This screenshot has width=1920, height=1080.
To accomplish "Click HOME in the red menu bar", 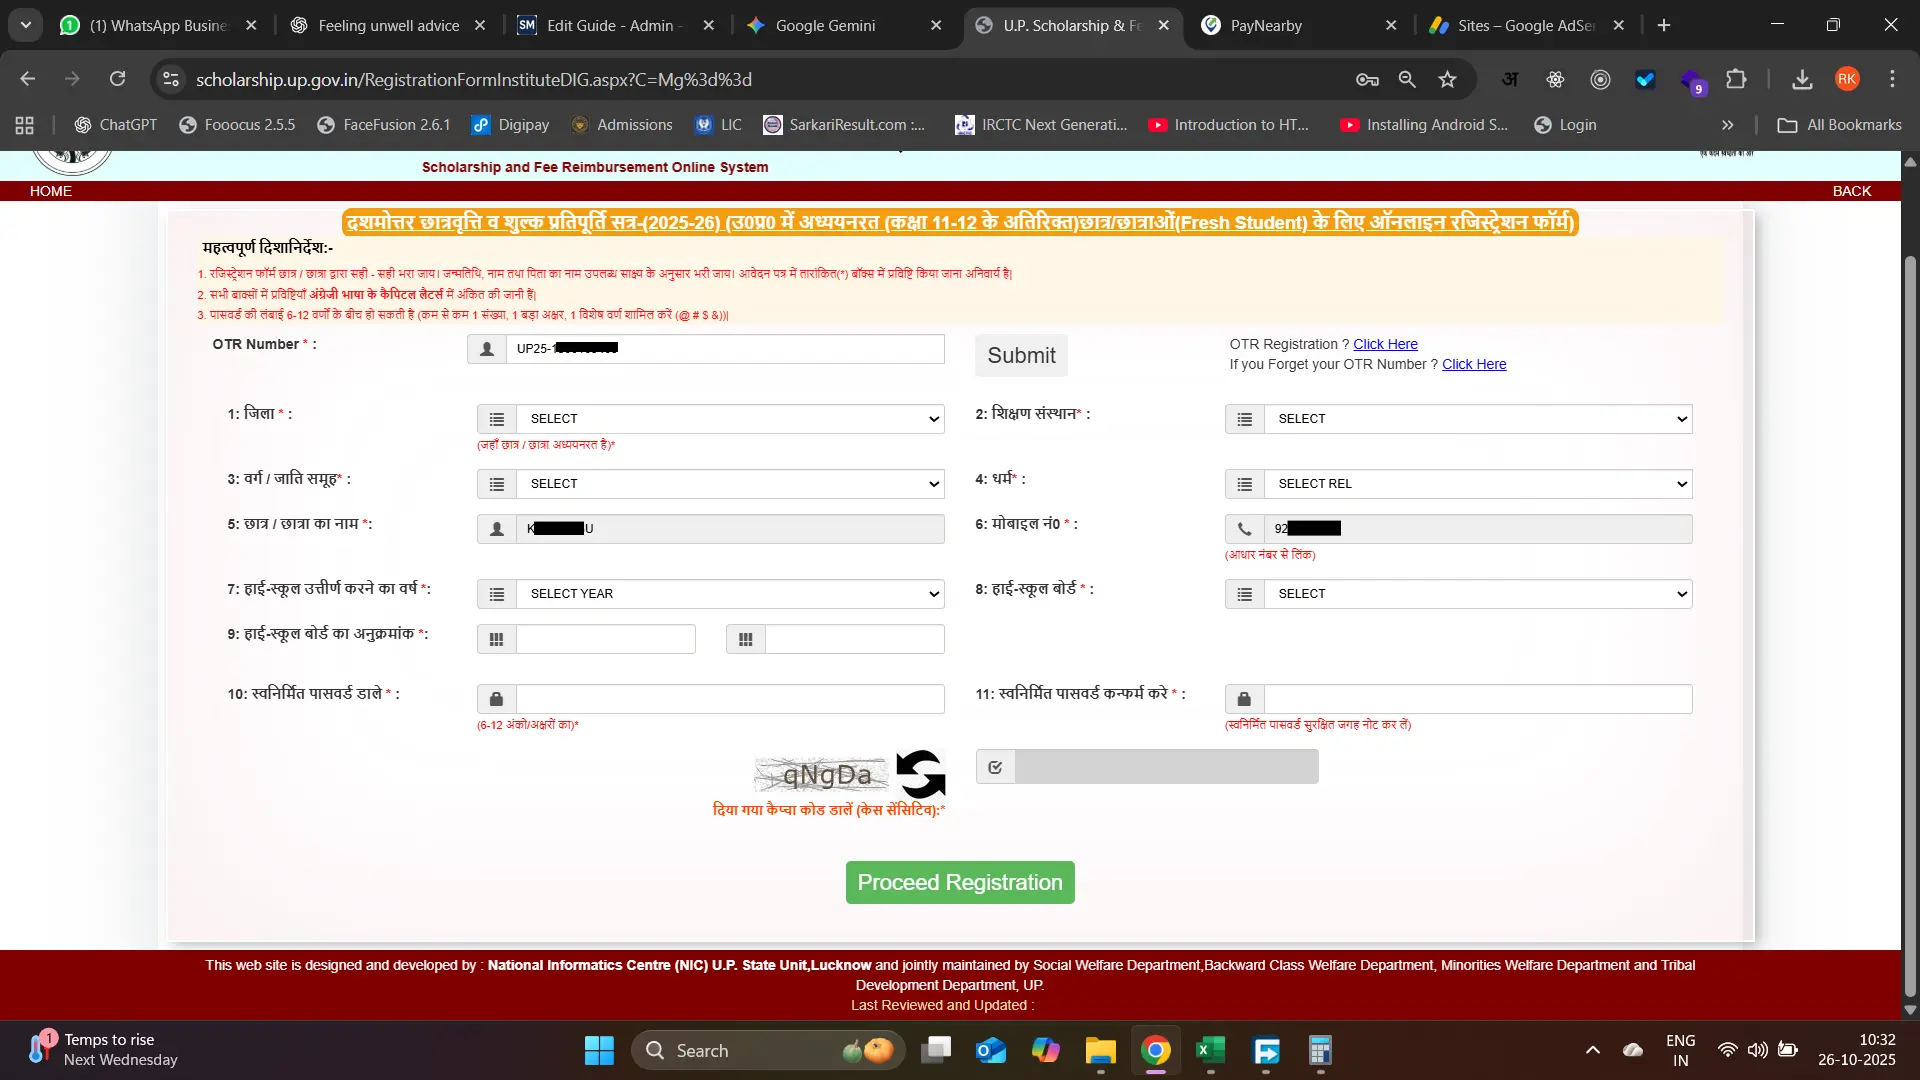I will pyautogui.click(x=50, y=191).
